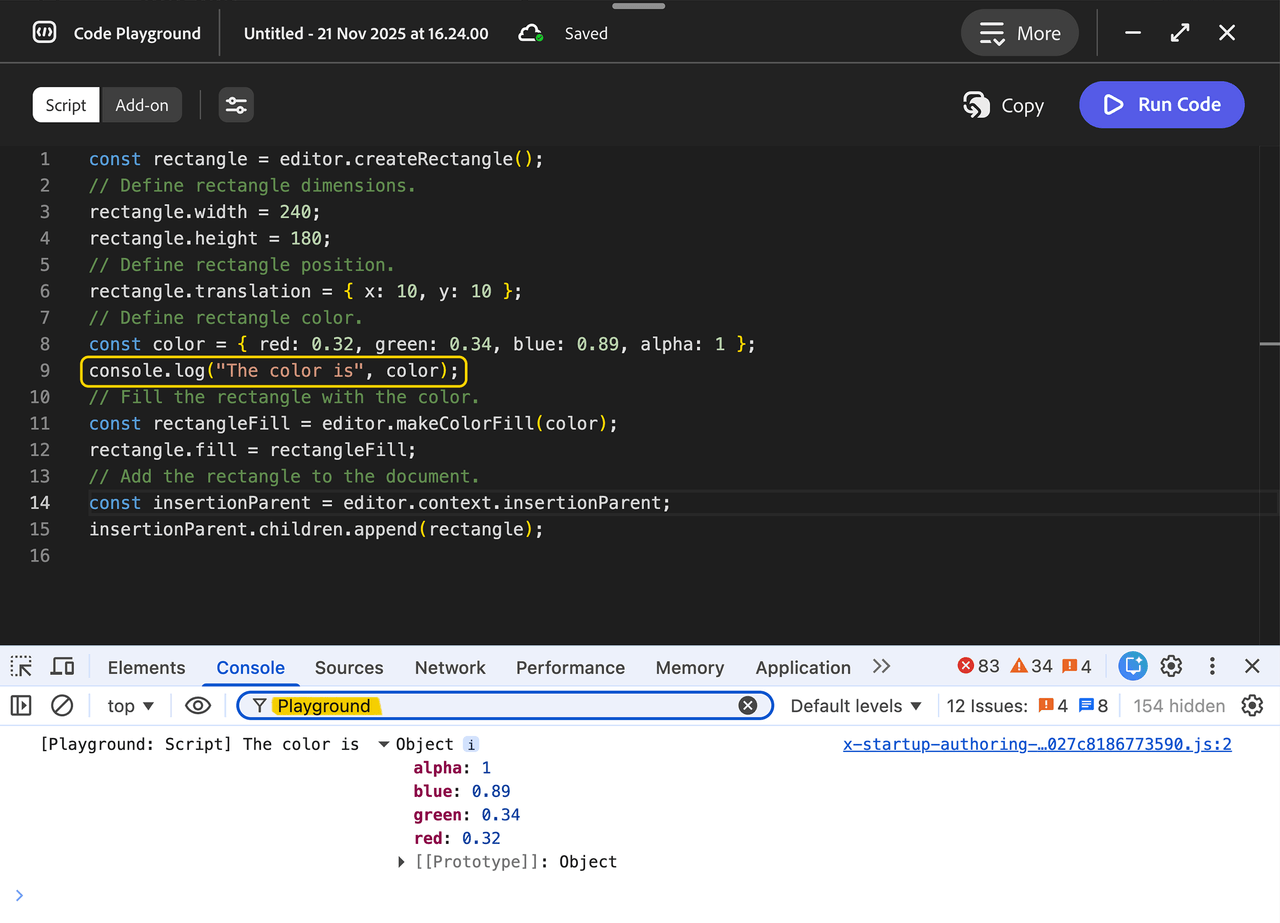Click the cloud Saved sync icon
This screenshot has height=923, width=1280.
pyautogui.click(x=531, y=31)
